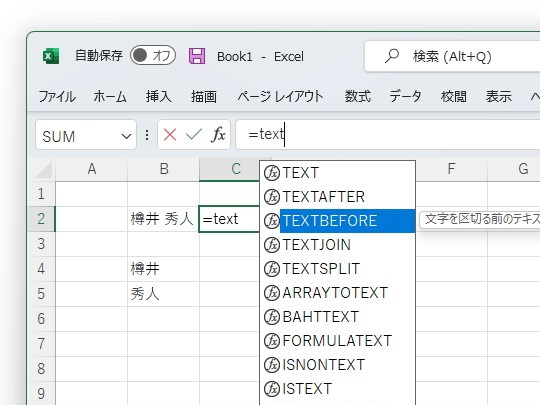Screen dimensions: 540x405
Task: Choose TEXTSPLIT from the autocomplete list
Action: pyautogui.click(x=338, y=269)
